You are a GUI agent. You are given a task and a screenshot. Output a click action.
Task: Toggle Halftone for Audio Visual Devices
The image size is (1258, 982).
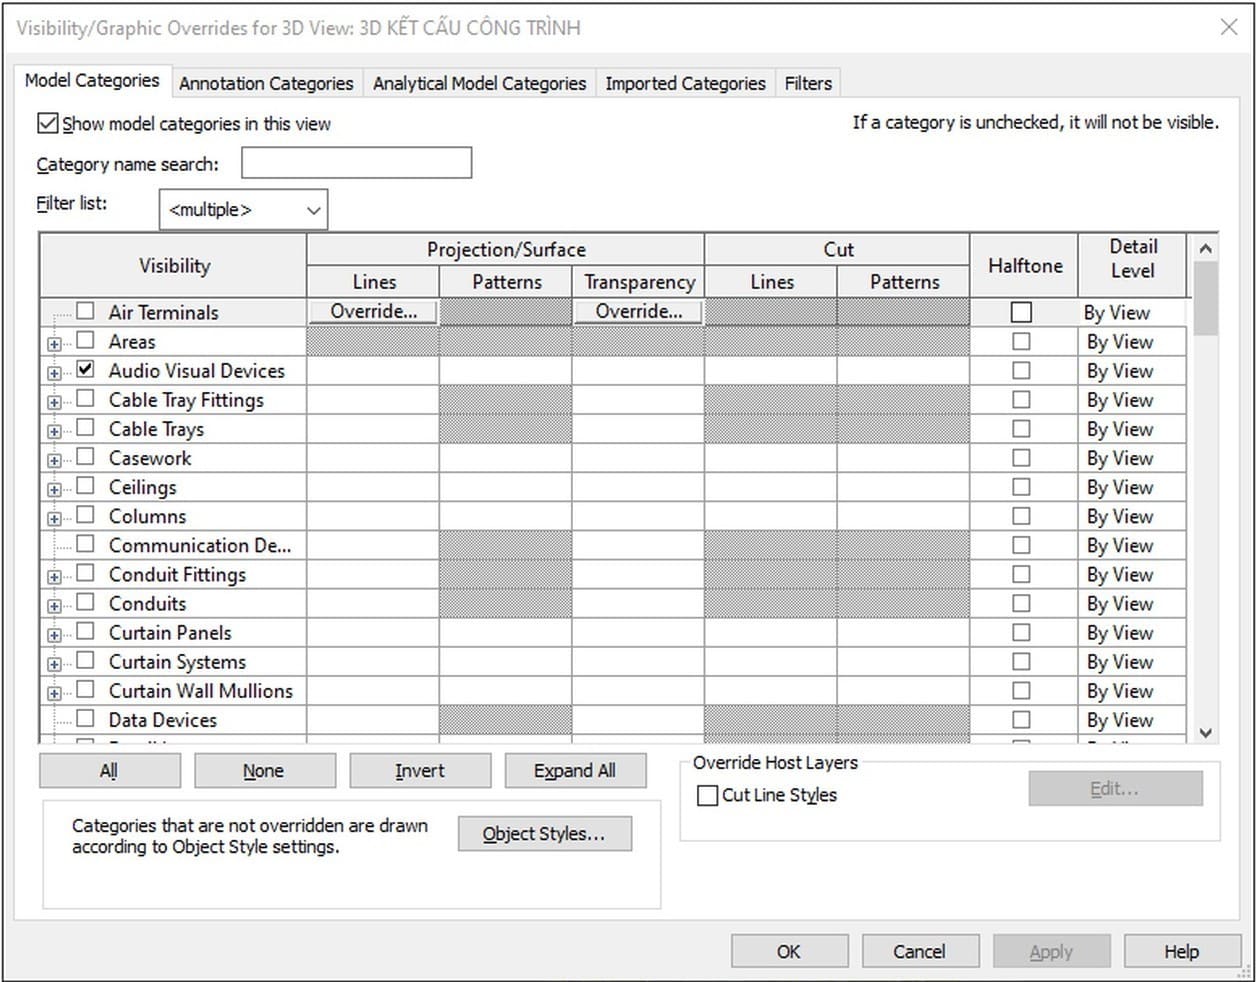(x=1021, y=370)
